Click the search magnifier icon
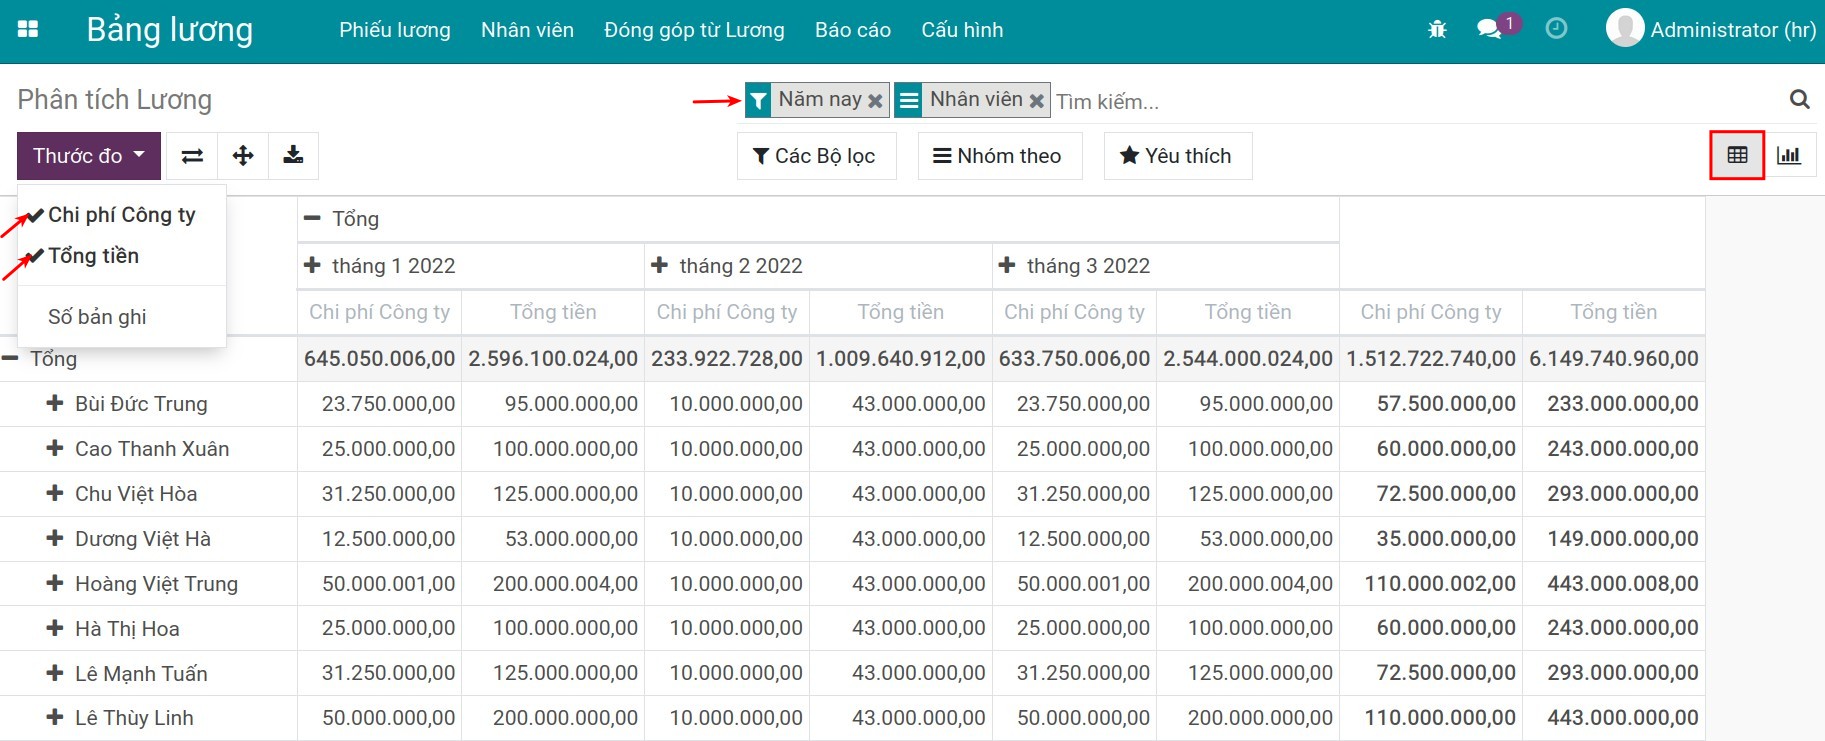The width and height of the screenshot is (1825, 741). 1799,100
